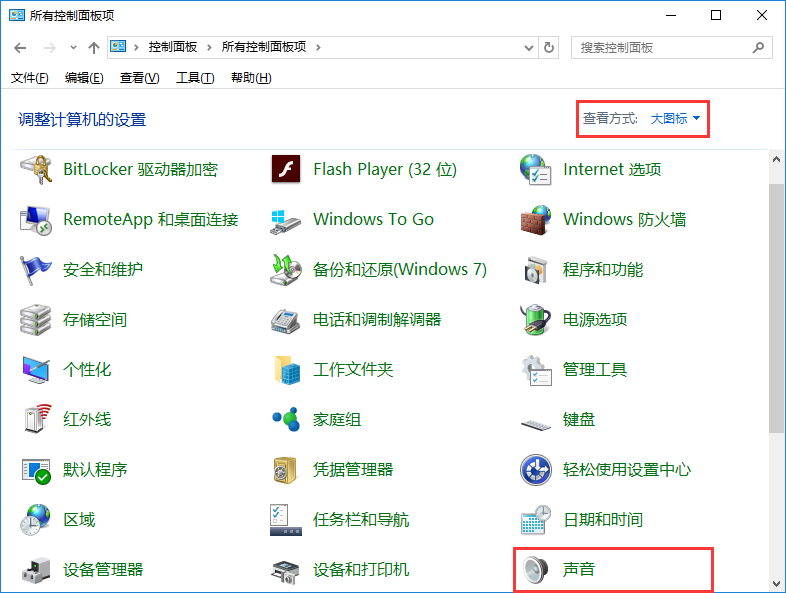This screenshot has width=786, height=593.
Task: Open the BitLocker 驱动器加密 icon
Action: (x=36, y=170)
